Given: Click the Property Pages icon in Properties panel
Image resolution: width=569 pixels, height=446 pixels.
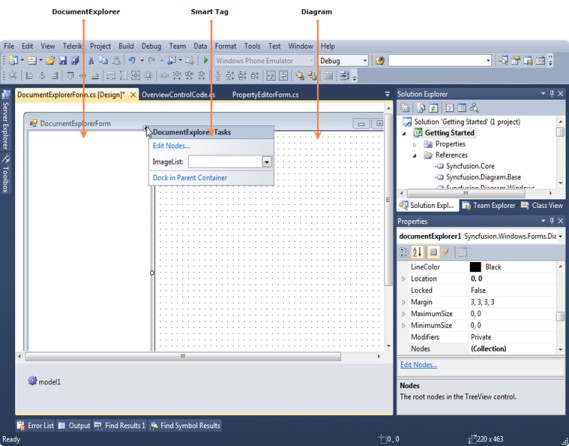Looking at the screenshot, I should pyautogui.click(x=462, y=252).
